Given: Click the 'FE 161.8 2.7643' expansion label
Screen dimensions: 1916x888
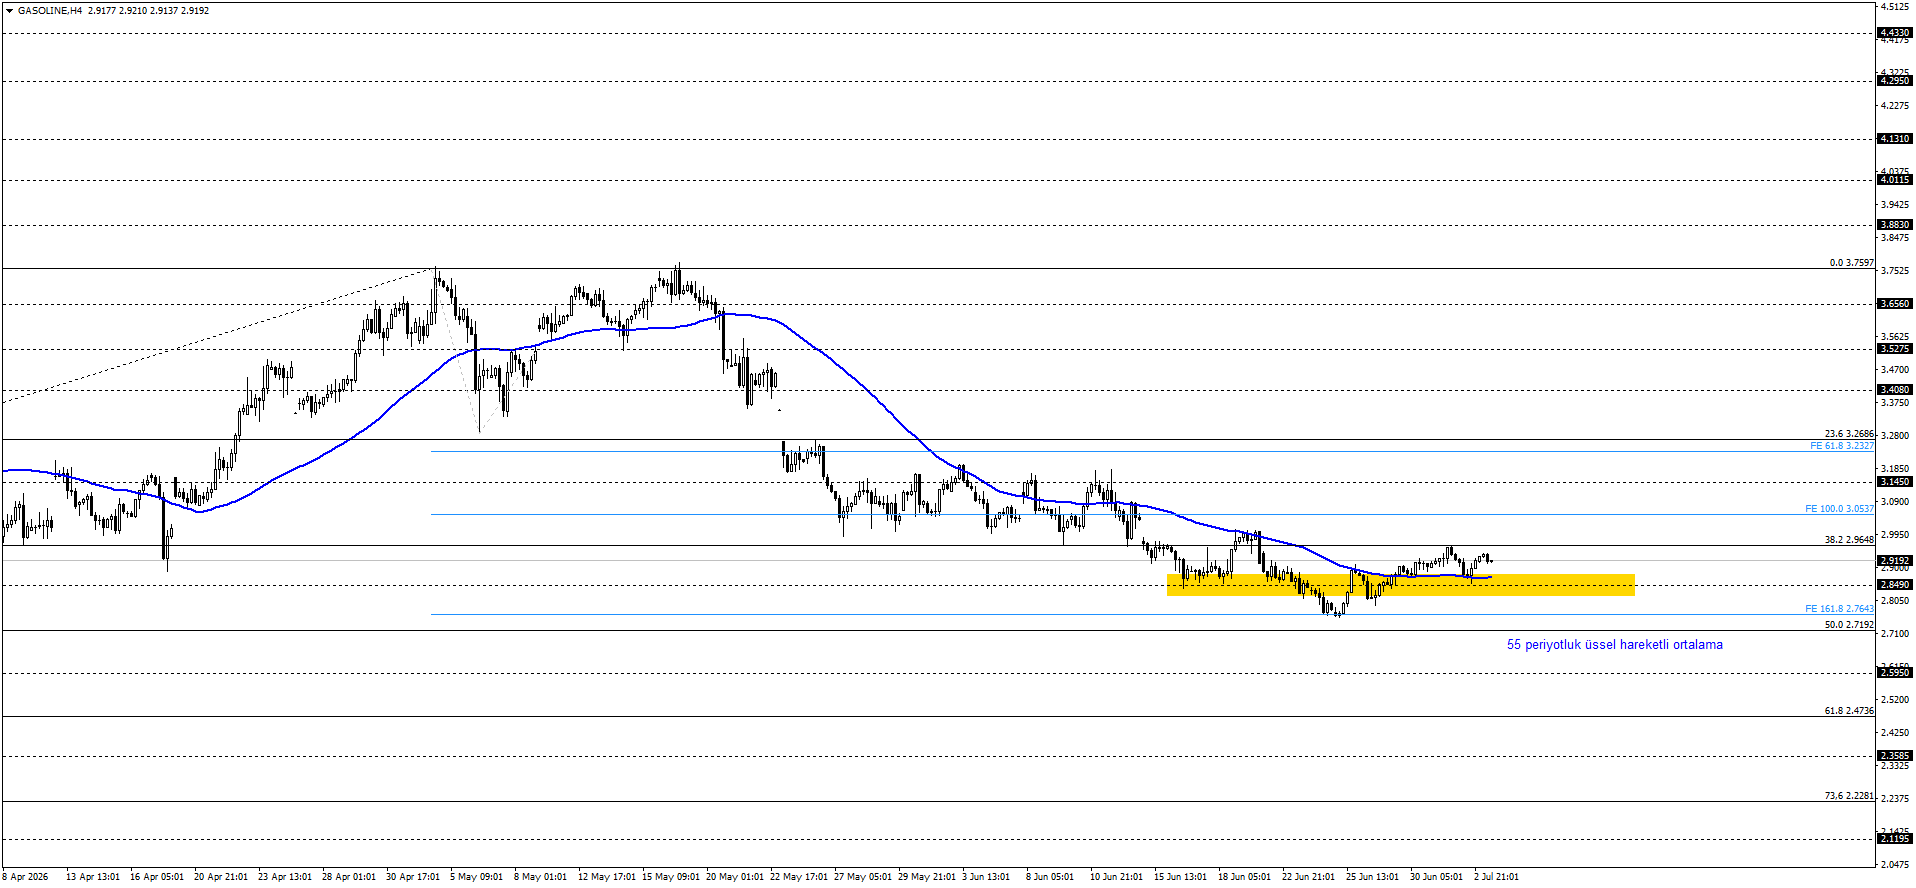Looking at the screenshot, I should click(x=1839, y=609).
